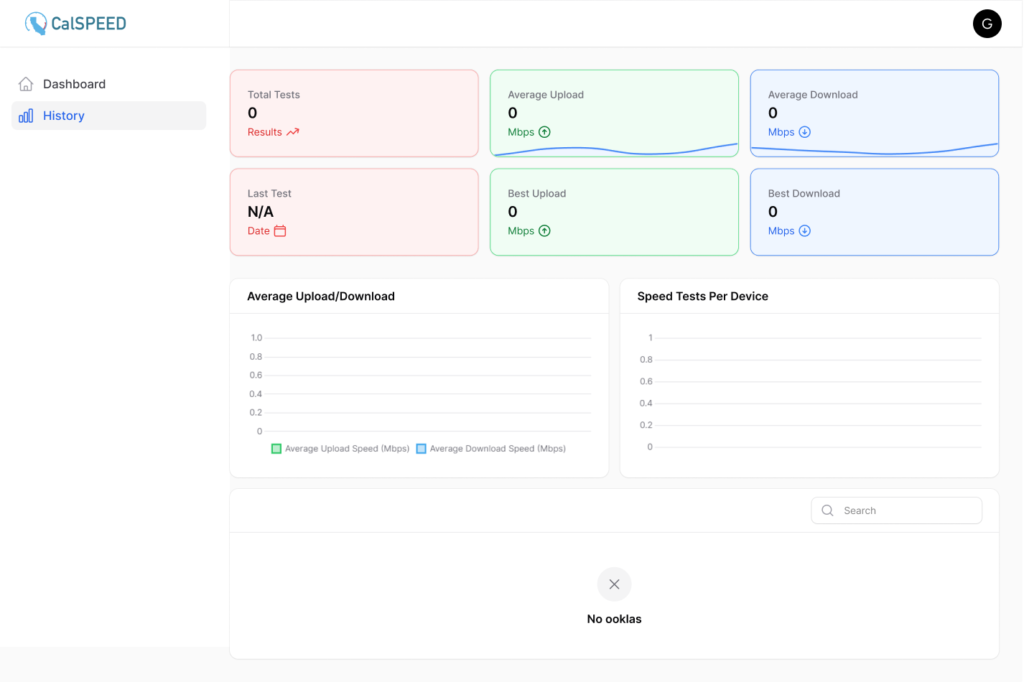Click the Speed Tests Per Device chart
The image size is (1024, 682).
coord(809,392)
